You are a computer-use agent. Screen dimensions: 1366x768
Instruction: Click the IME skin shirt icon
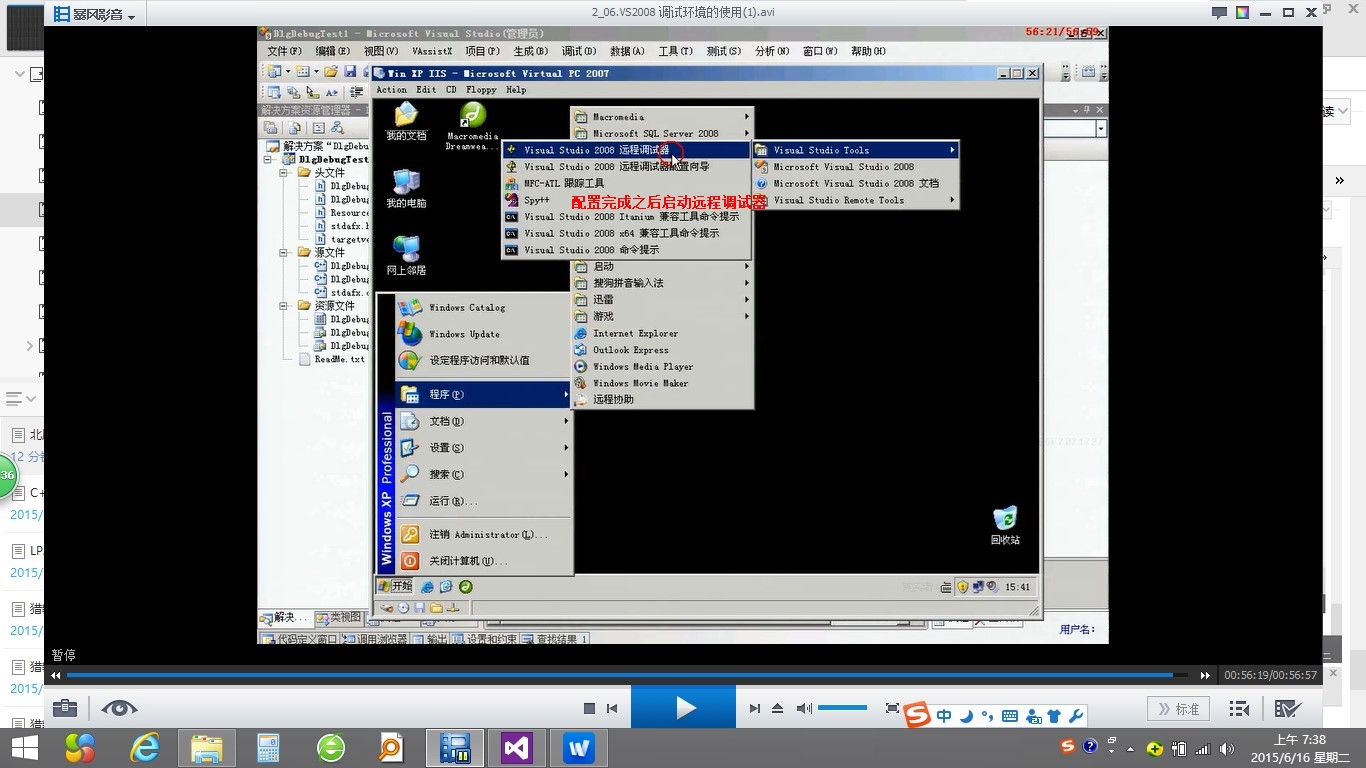pos(1054,716)
